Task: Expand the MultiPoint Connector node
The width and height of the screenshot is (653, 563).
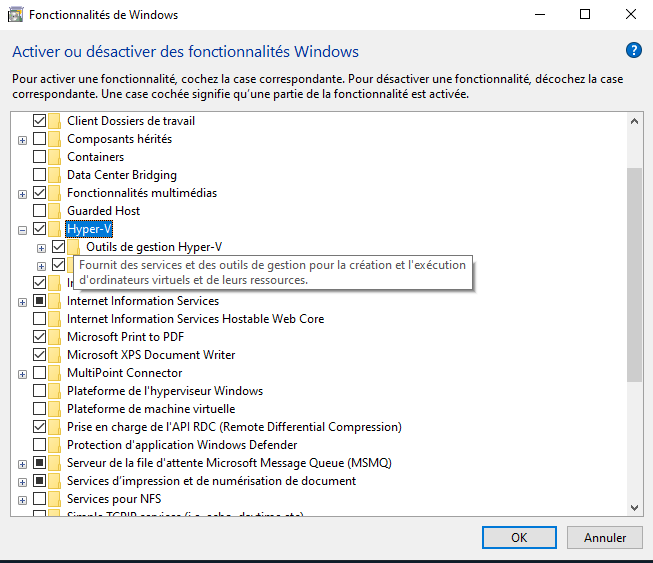Action: click(22, 375)
